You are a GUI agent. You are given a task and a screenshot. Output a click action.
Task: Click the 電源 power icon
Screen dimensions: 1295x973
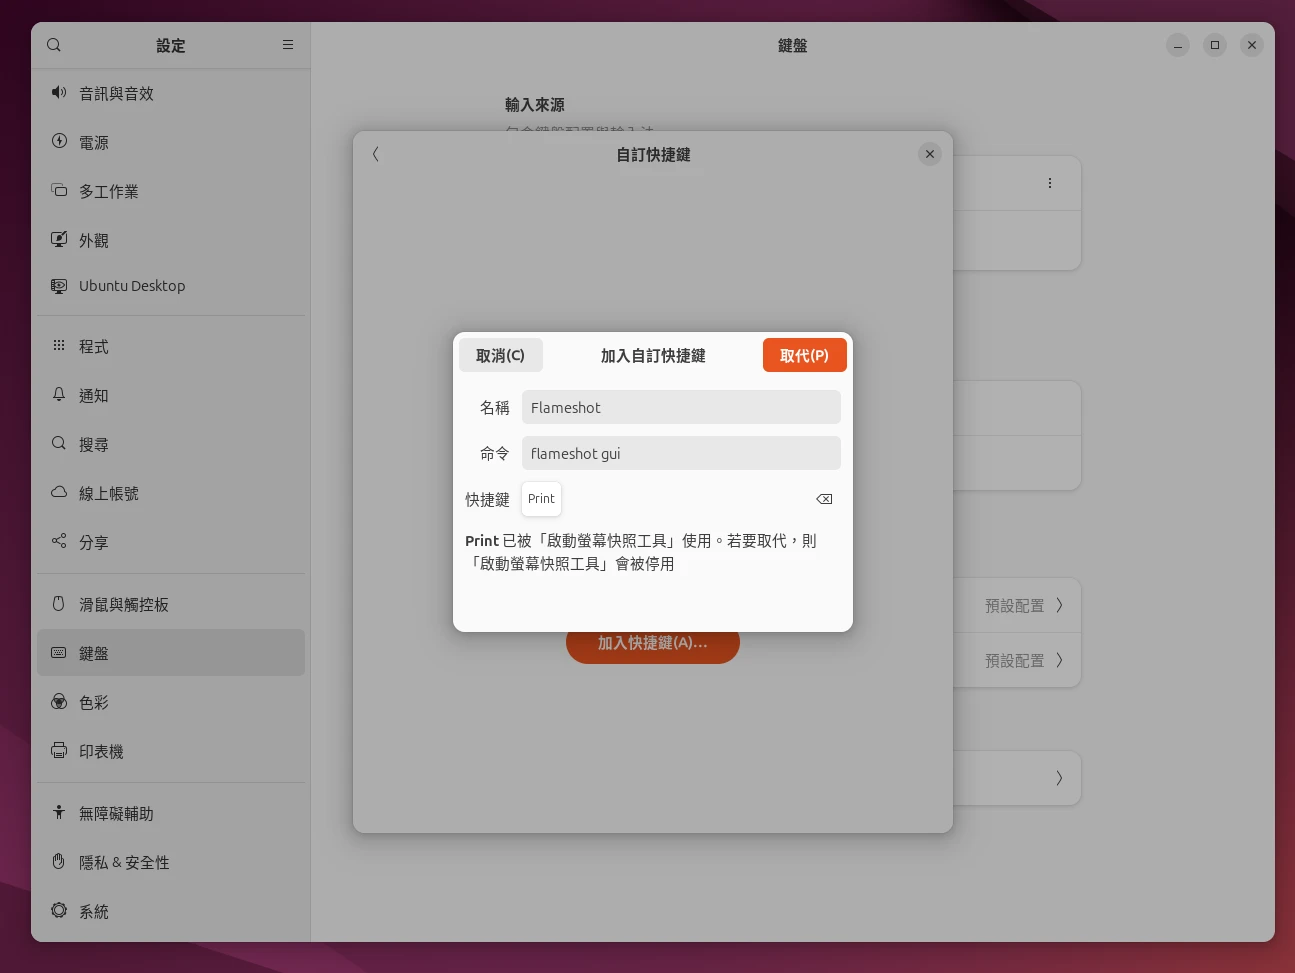[x=59, y=142]
